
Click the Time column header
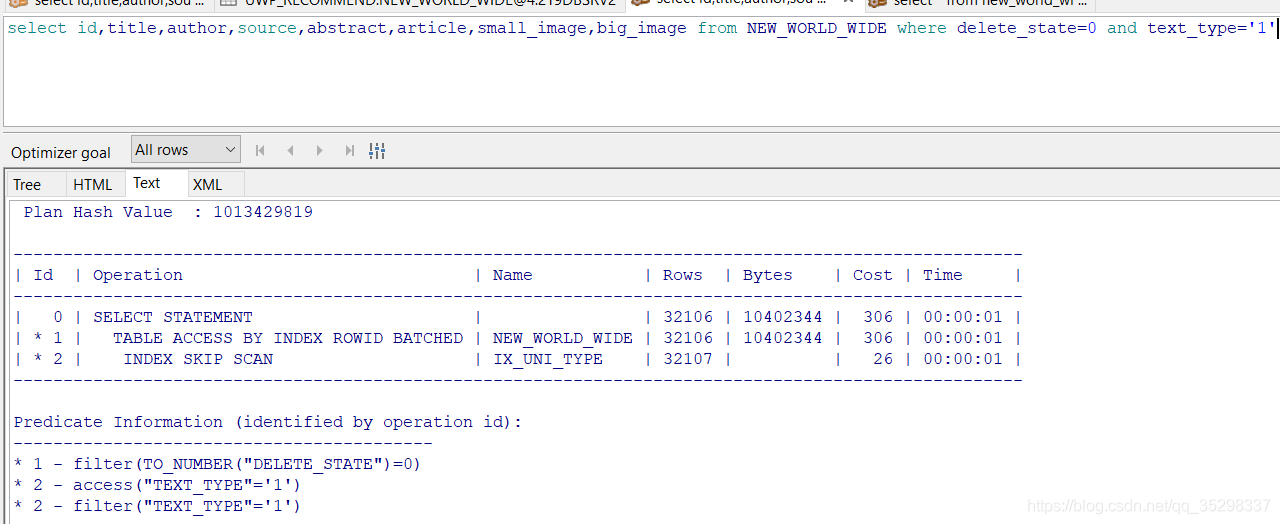(943, 275)
